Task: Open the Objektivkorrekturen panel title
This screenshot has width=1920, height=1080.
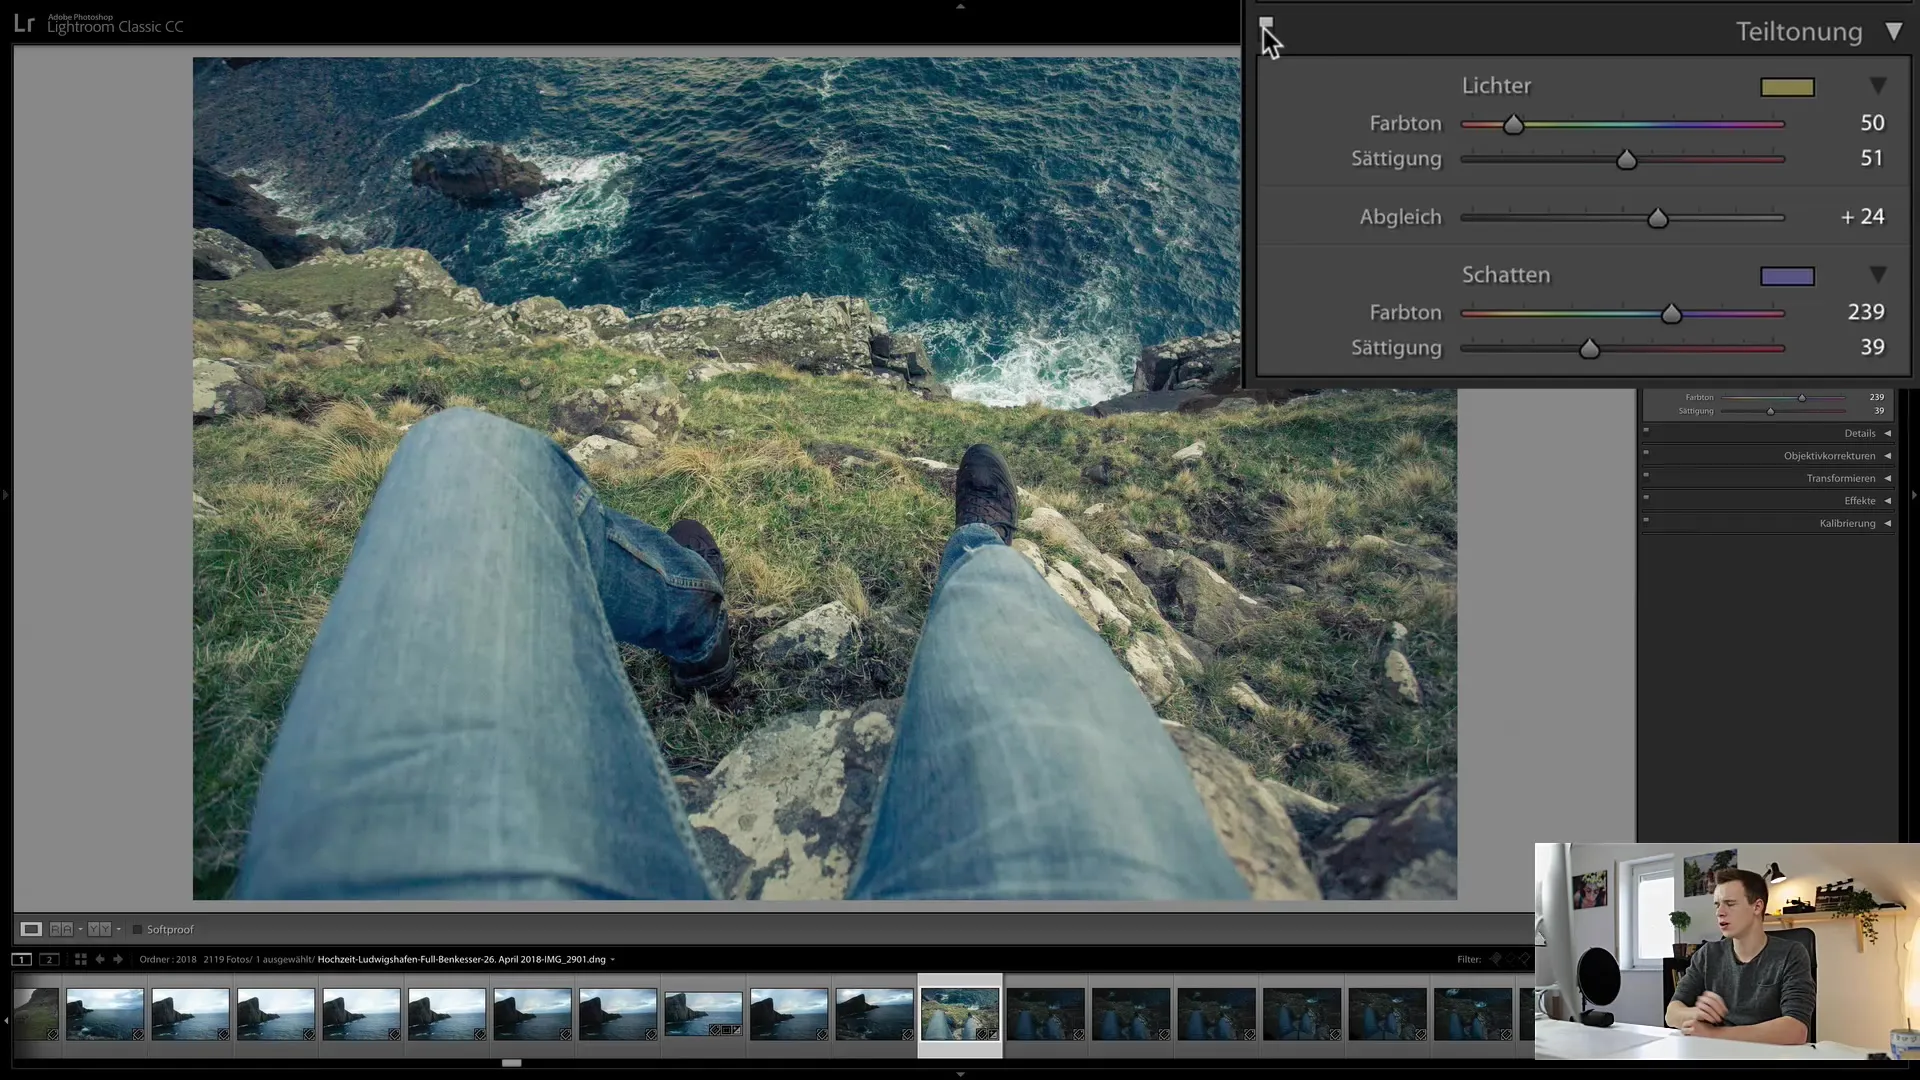Action: pyautogui.click(x=1829, y=456)
